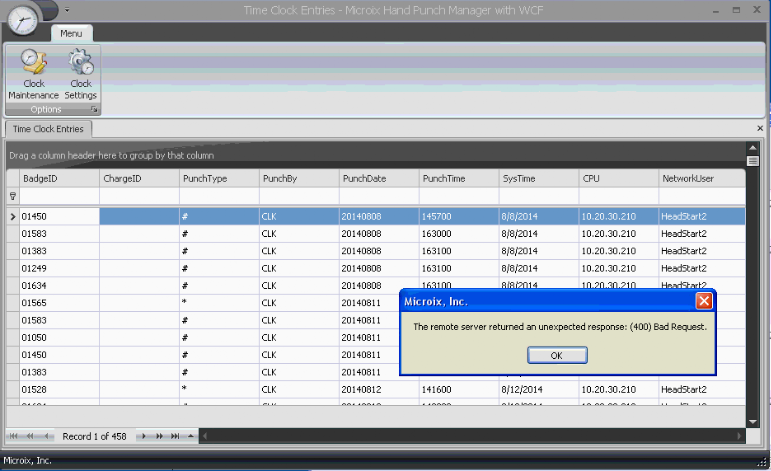Go to next record in navigator
This screenshot has width=771, height=471.
pyautogui.click(x=144, y=436)
